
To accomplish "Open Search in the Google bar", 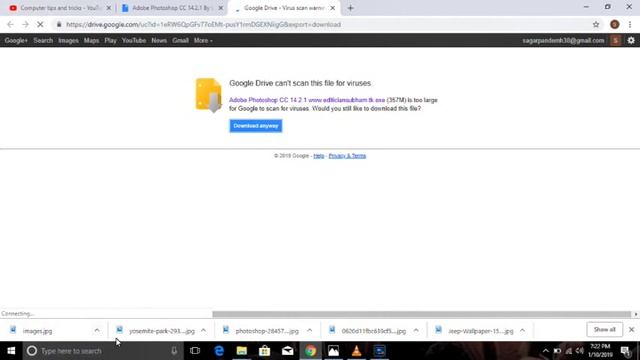I will pyautogui.click(x=43, y=40).
